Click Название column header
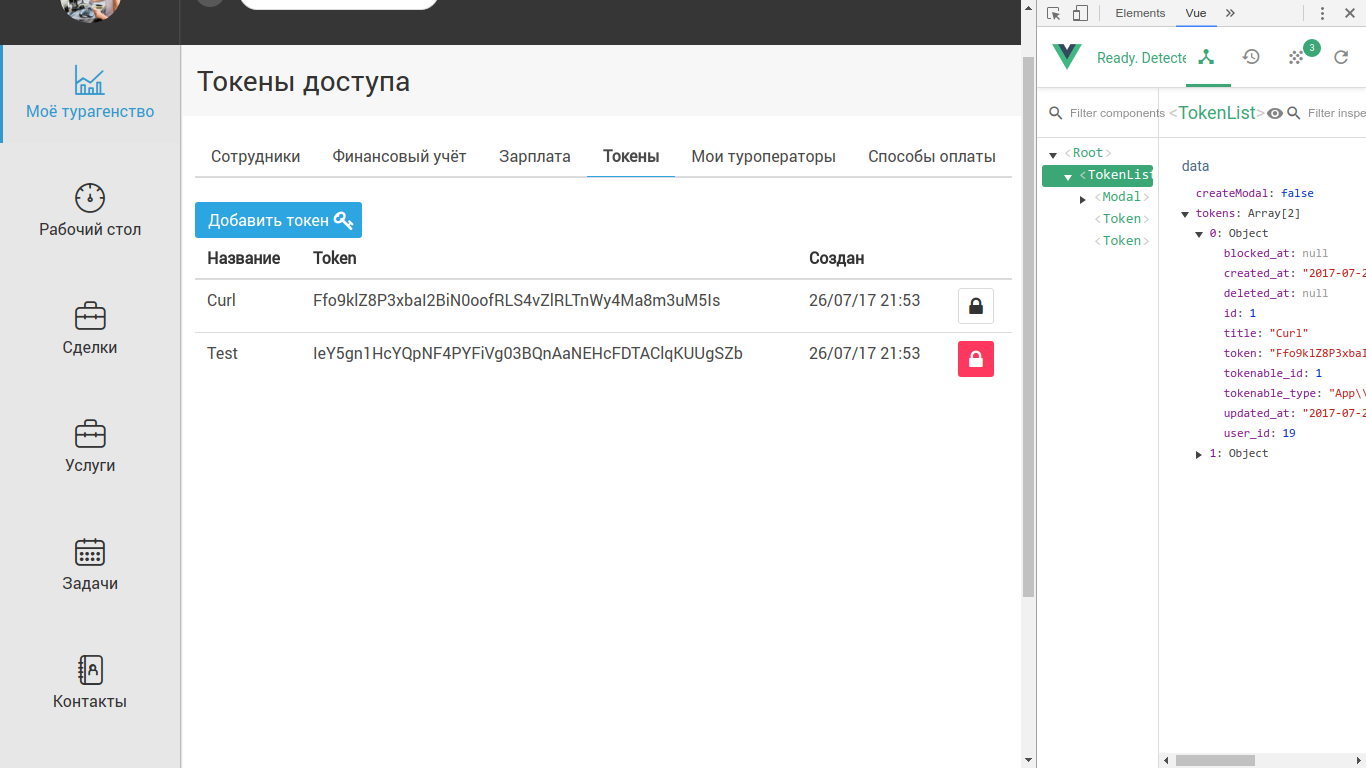1366x768 pixels. point(244,258)
